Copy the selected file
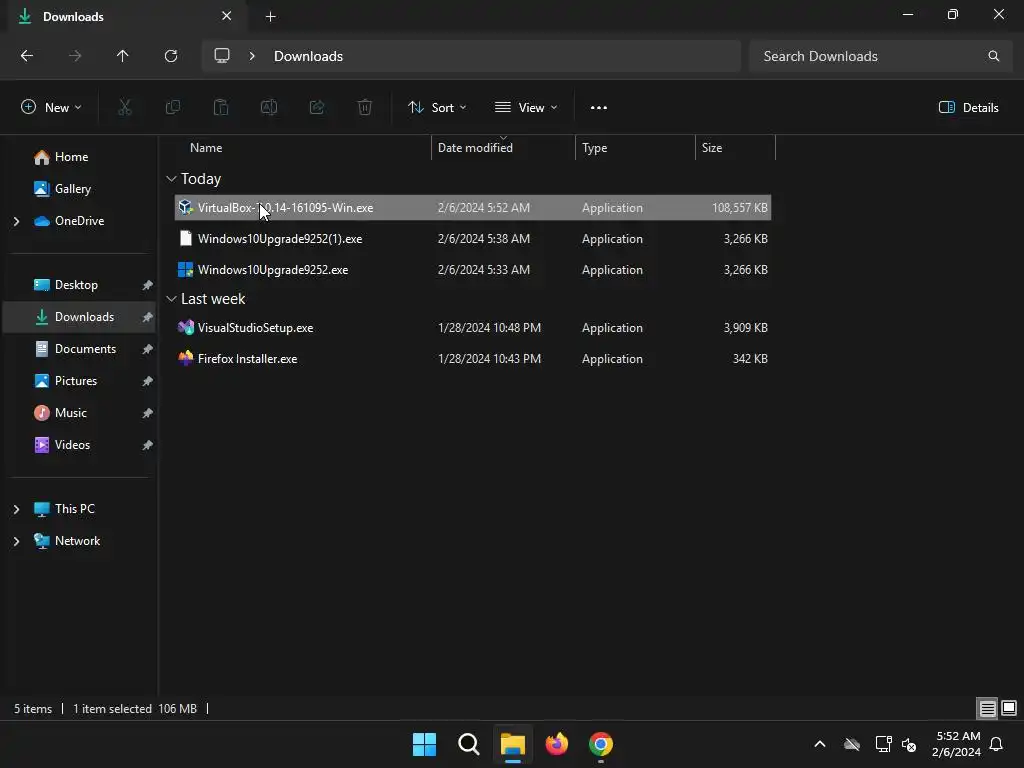Viewport: 1024px width, 768px height. [x=173, y=107]
